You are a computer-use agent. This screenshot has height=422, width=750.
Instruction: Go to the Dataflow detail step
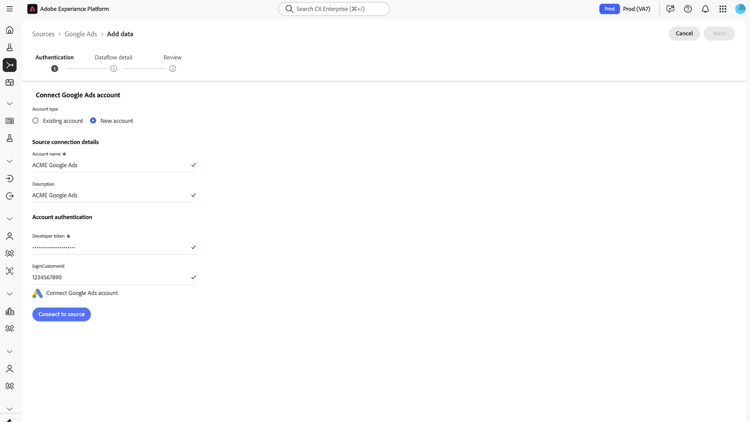113,57
